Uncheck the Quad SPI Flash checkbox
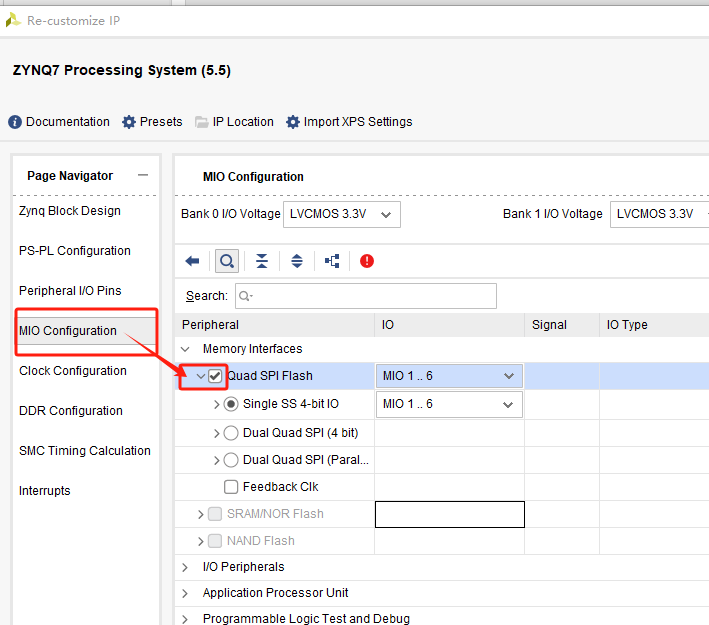 [215, 376]
